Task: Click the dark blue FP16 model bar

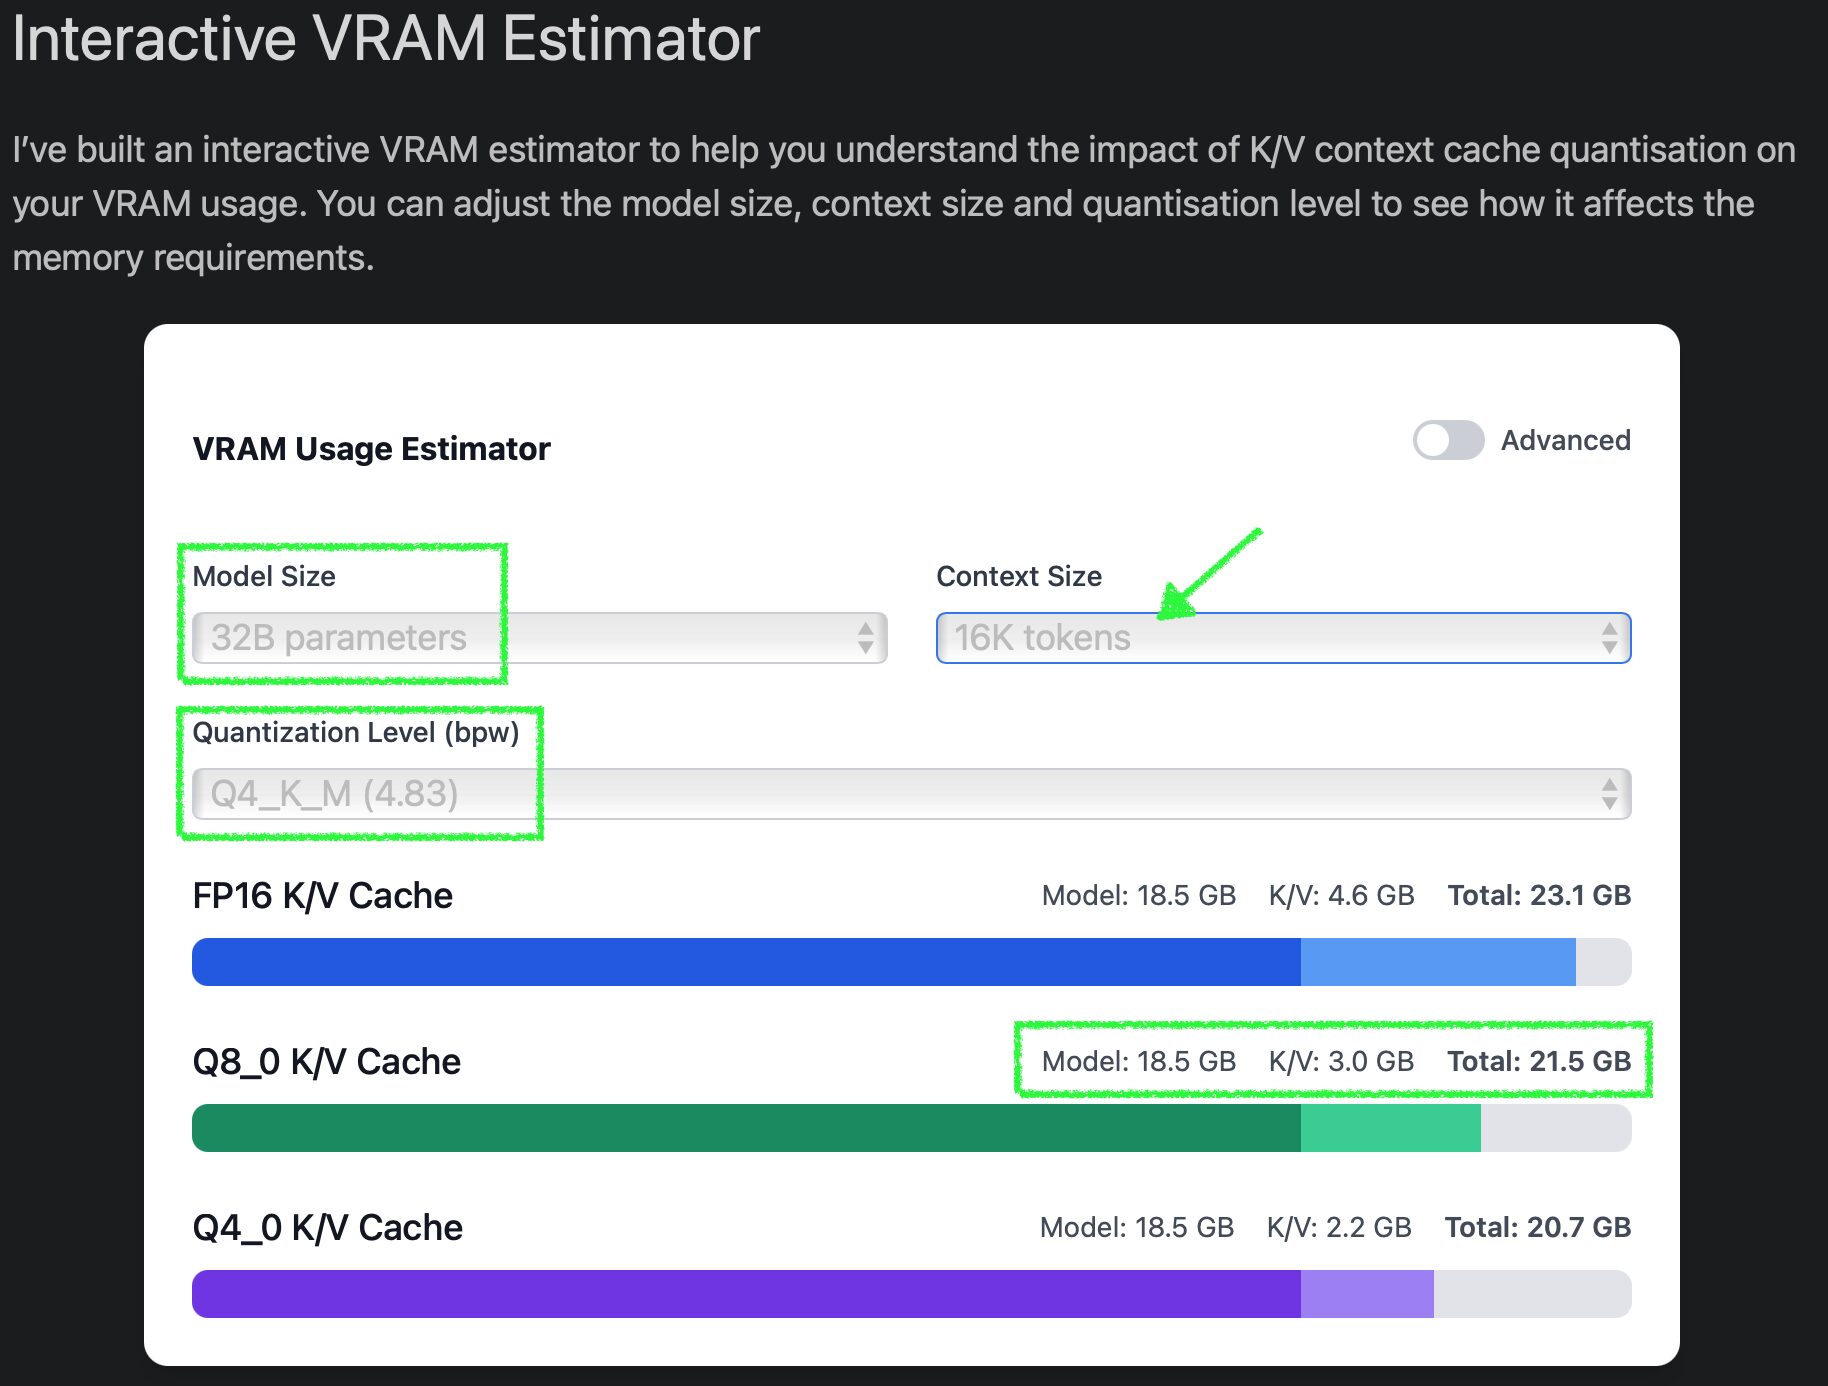Action: pyautogui.click(x=746, y=962)
